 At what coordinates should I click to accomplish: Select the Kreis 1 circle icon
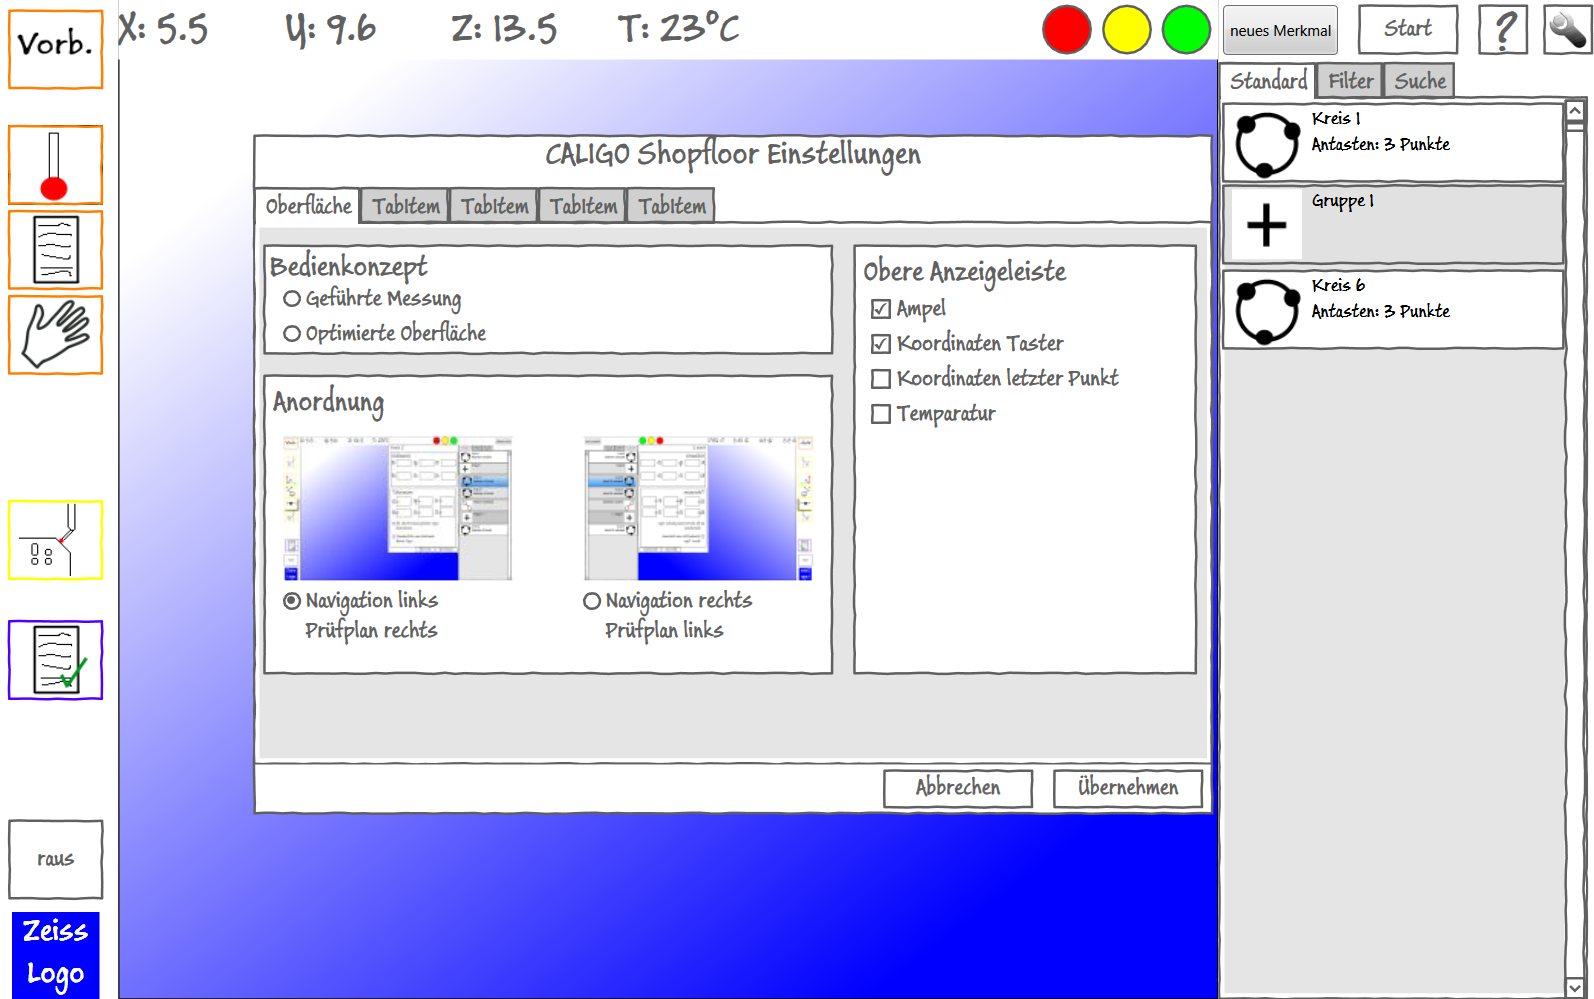[x=1267, y=144]
